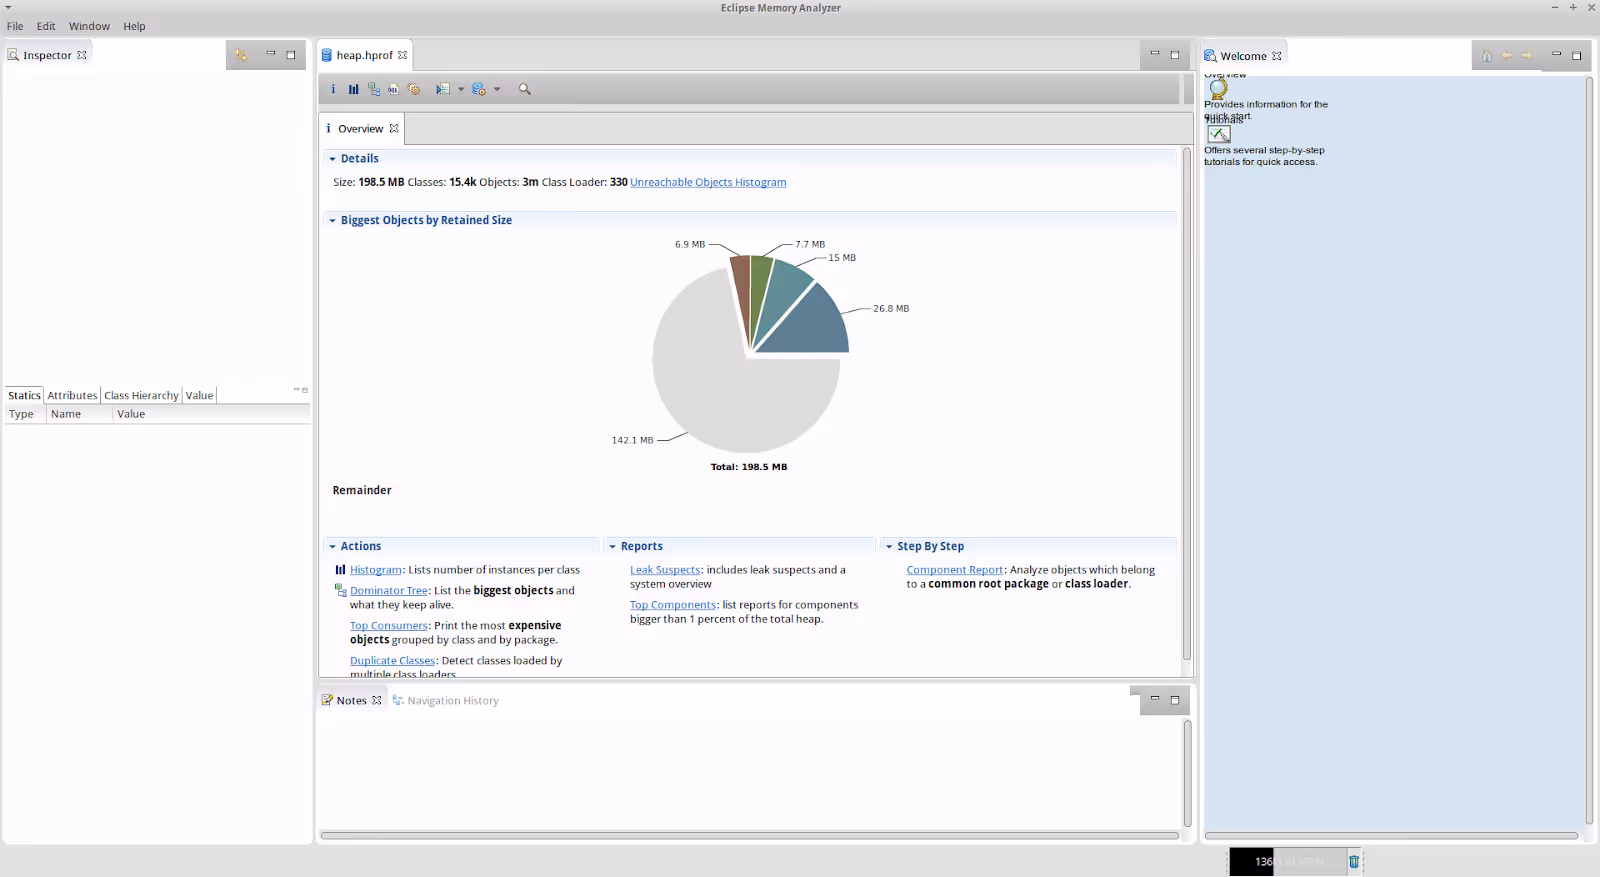Click the Run Expert System Test toolbar icon
Screen dimensions: 1600x877
[x=443, y=89]
